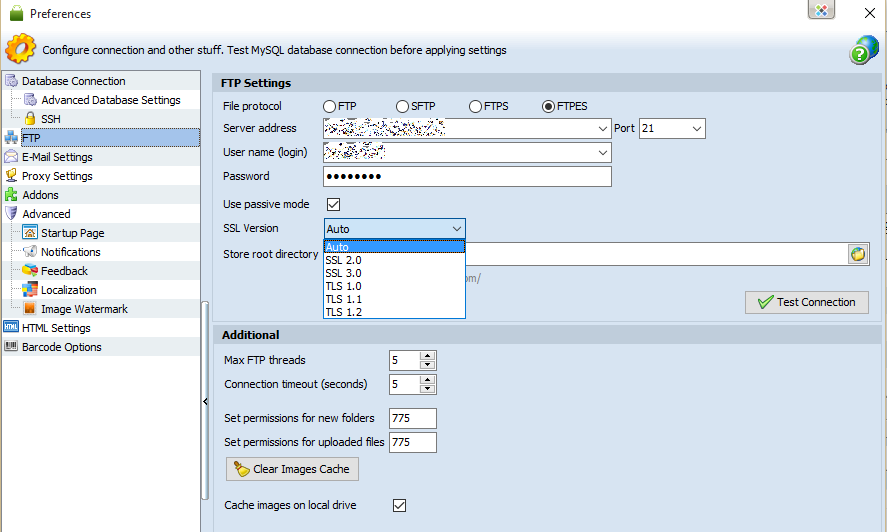Click the Image Watermark icon
Image resolution: width=887 pixels, height=532 pixels.
point(30,309)
